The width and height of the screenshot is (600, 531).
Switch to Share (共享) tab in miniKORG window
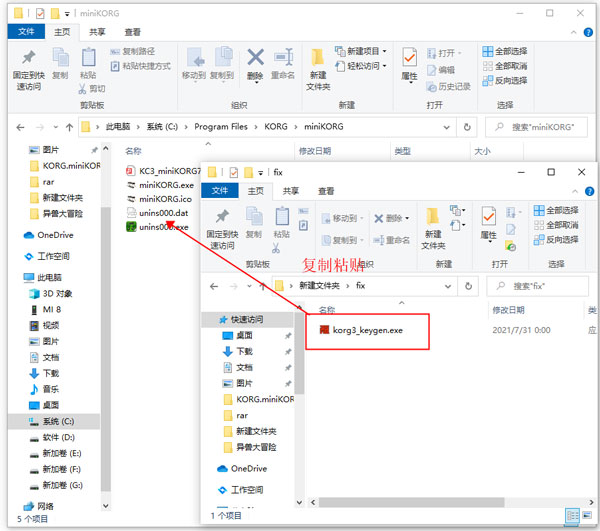[x=97, y=32]
